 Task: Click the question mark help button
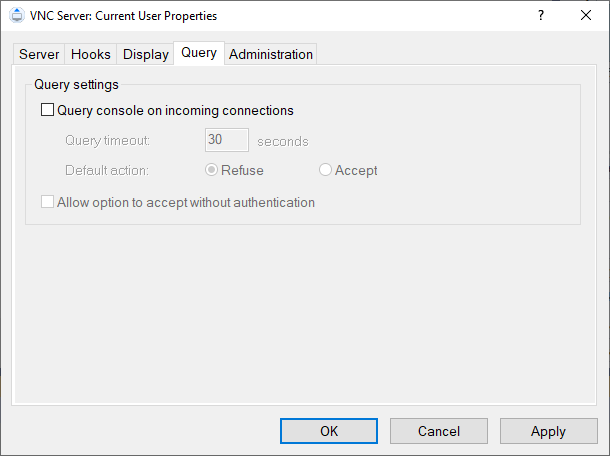point(541,15)
